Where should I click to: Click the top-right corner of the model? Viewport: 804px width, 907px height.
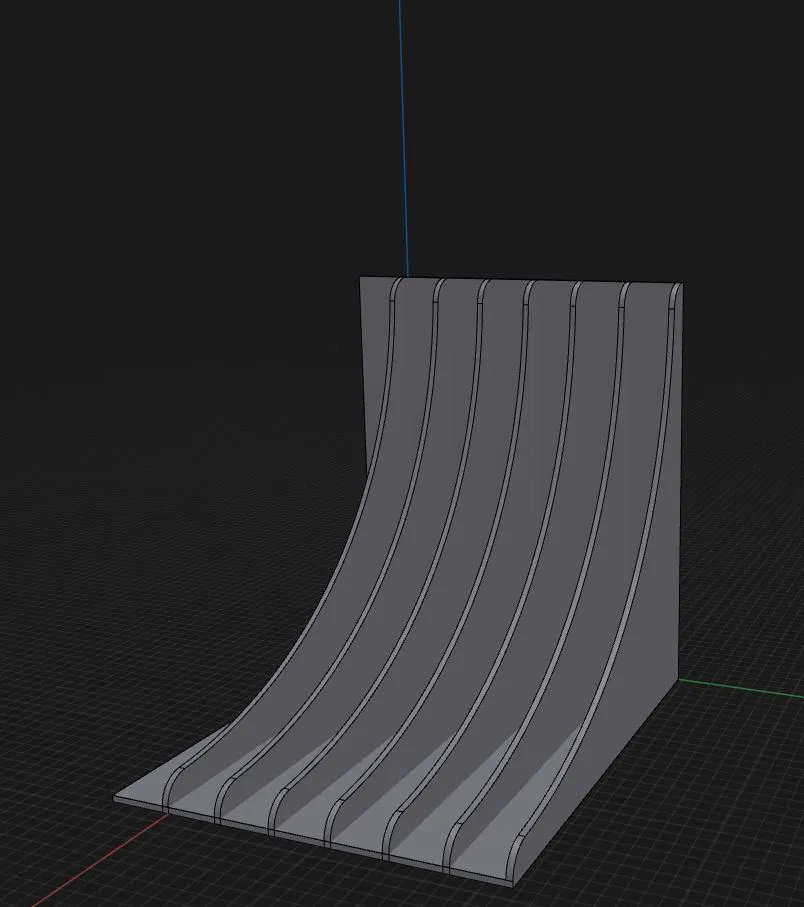tap(680, 284)
